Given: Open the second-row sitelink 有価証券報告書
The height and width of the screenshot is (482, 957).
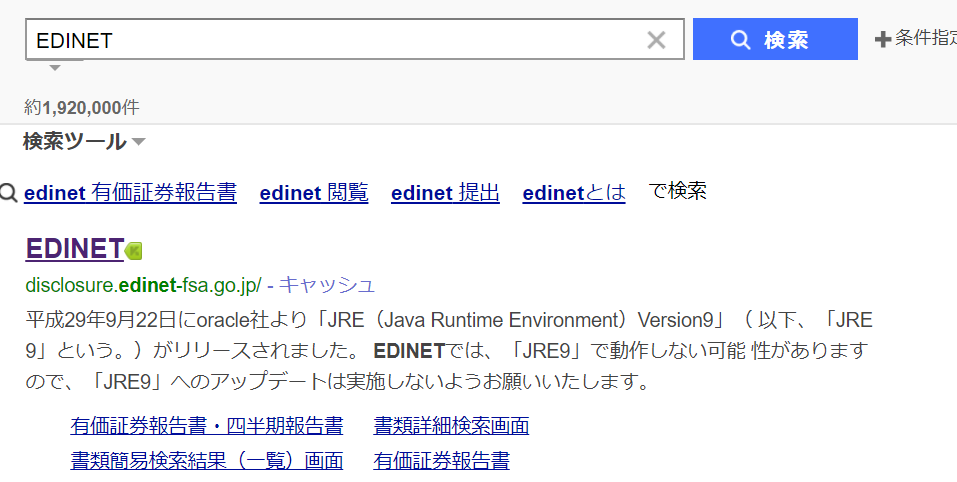Looking at the screenshot, I should coord(441,461).
